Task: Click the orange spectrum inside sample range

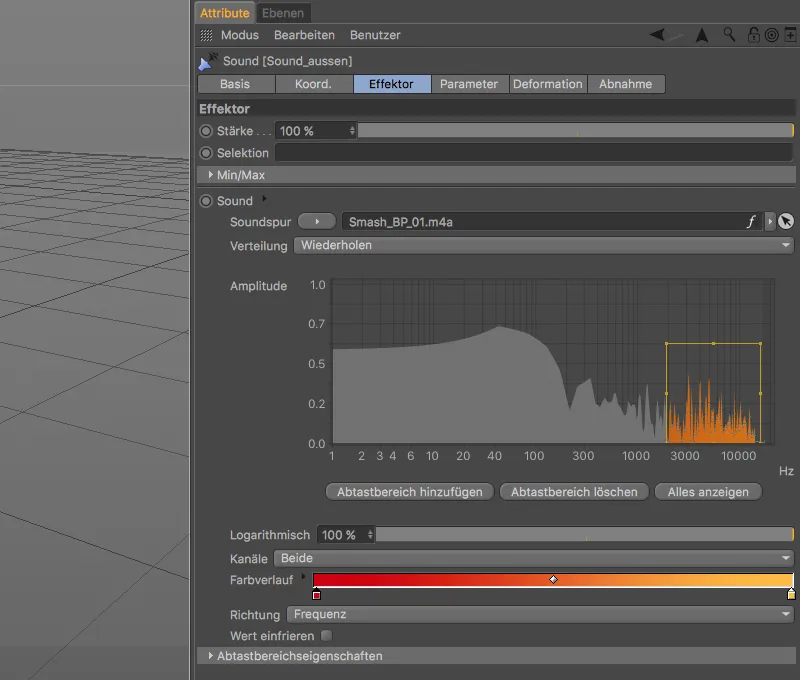Action: pyautogui.click(x=710, y=418)
